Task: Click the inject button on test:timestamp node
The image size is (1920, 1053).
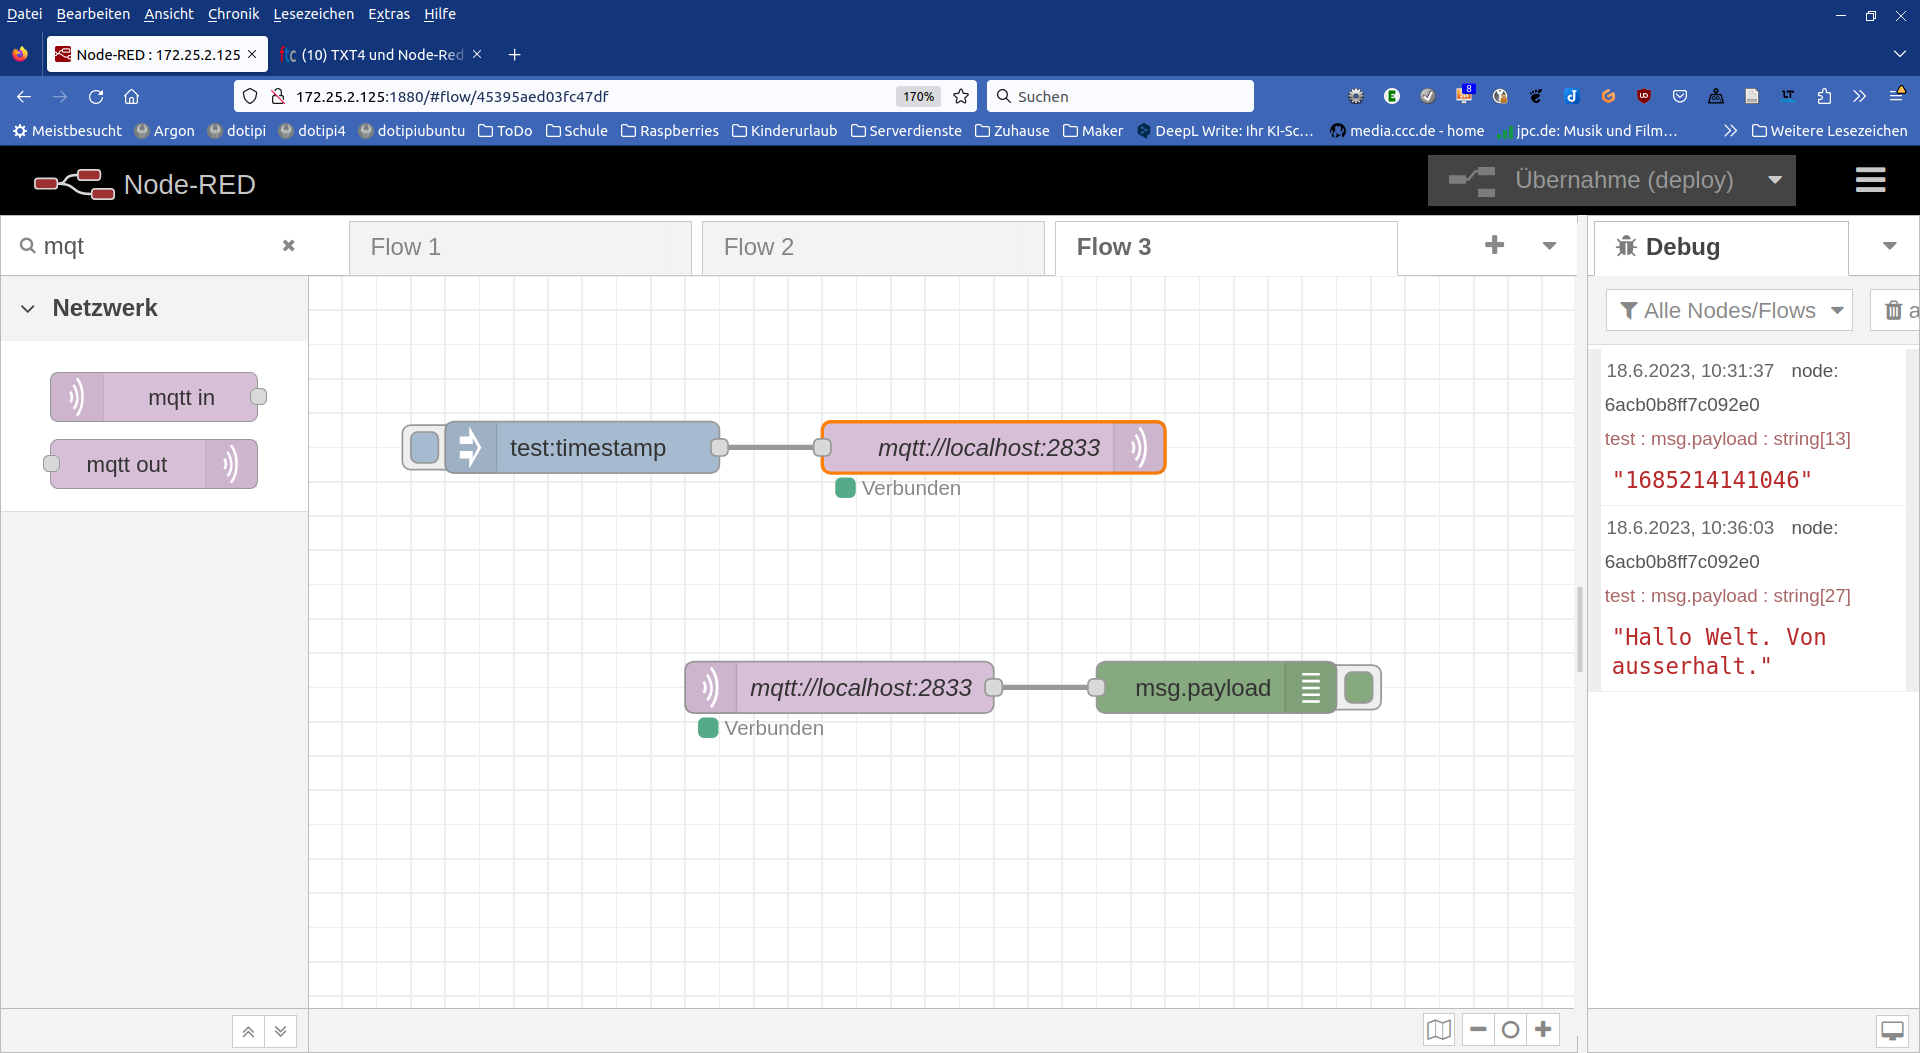Action: point(425,447)
